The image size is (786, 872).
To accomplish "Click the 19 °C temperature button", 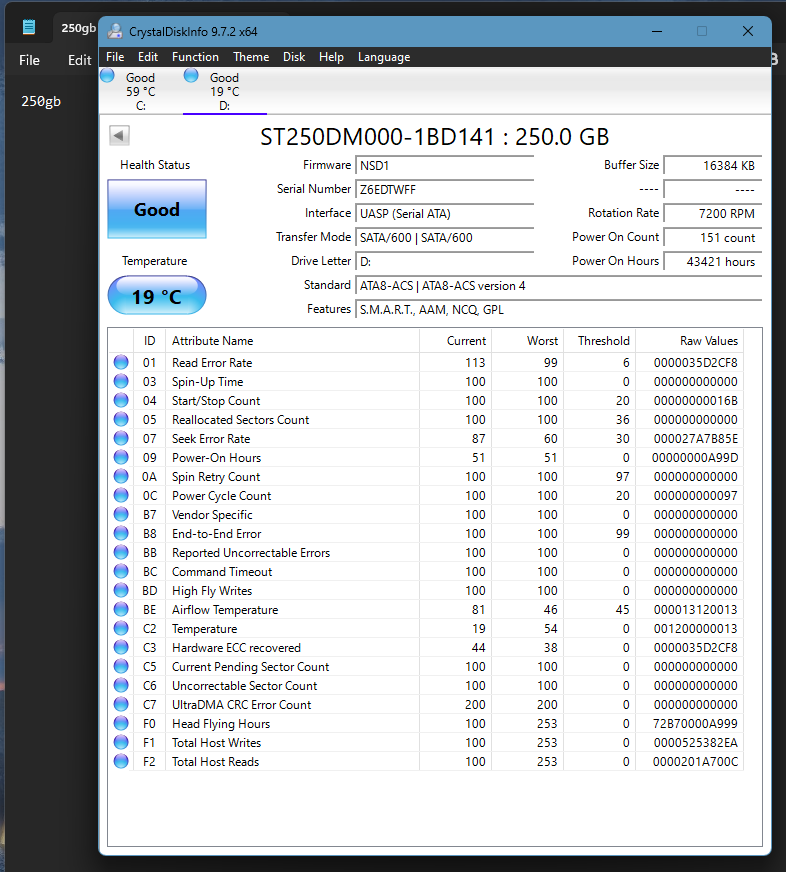I will point(157,296).
